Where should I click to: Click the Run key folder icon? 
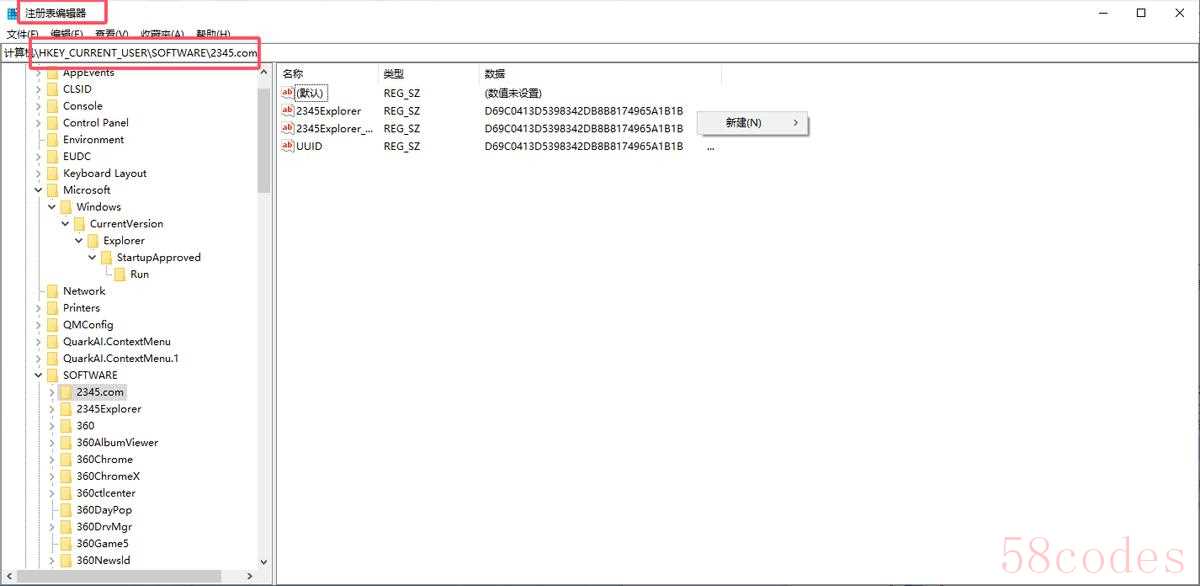(120, 274)
